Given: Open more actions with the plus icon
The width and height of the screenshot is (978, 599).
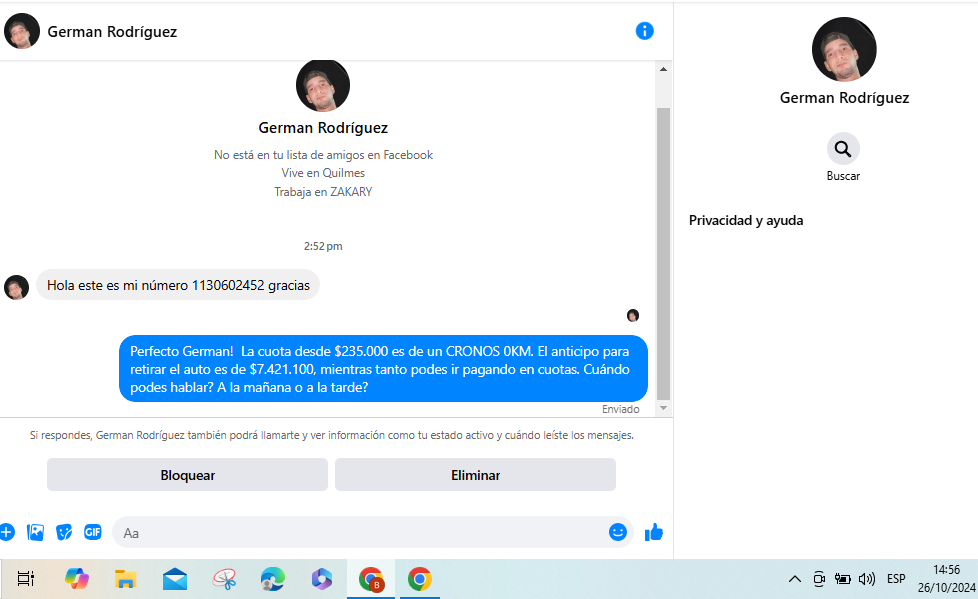Looking at the screenshot, I should click(7, 532).
